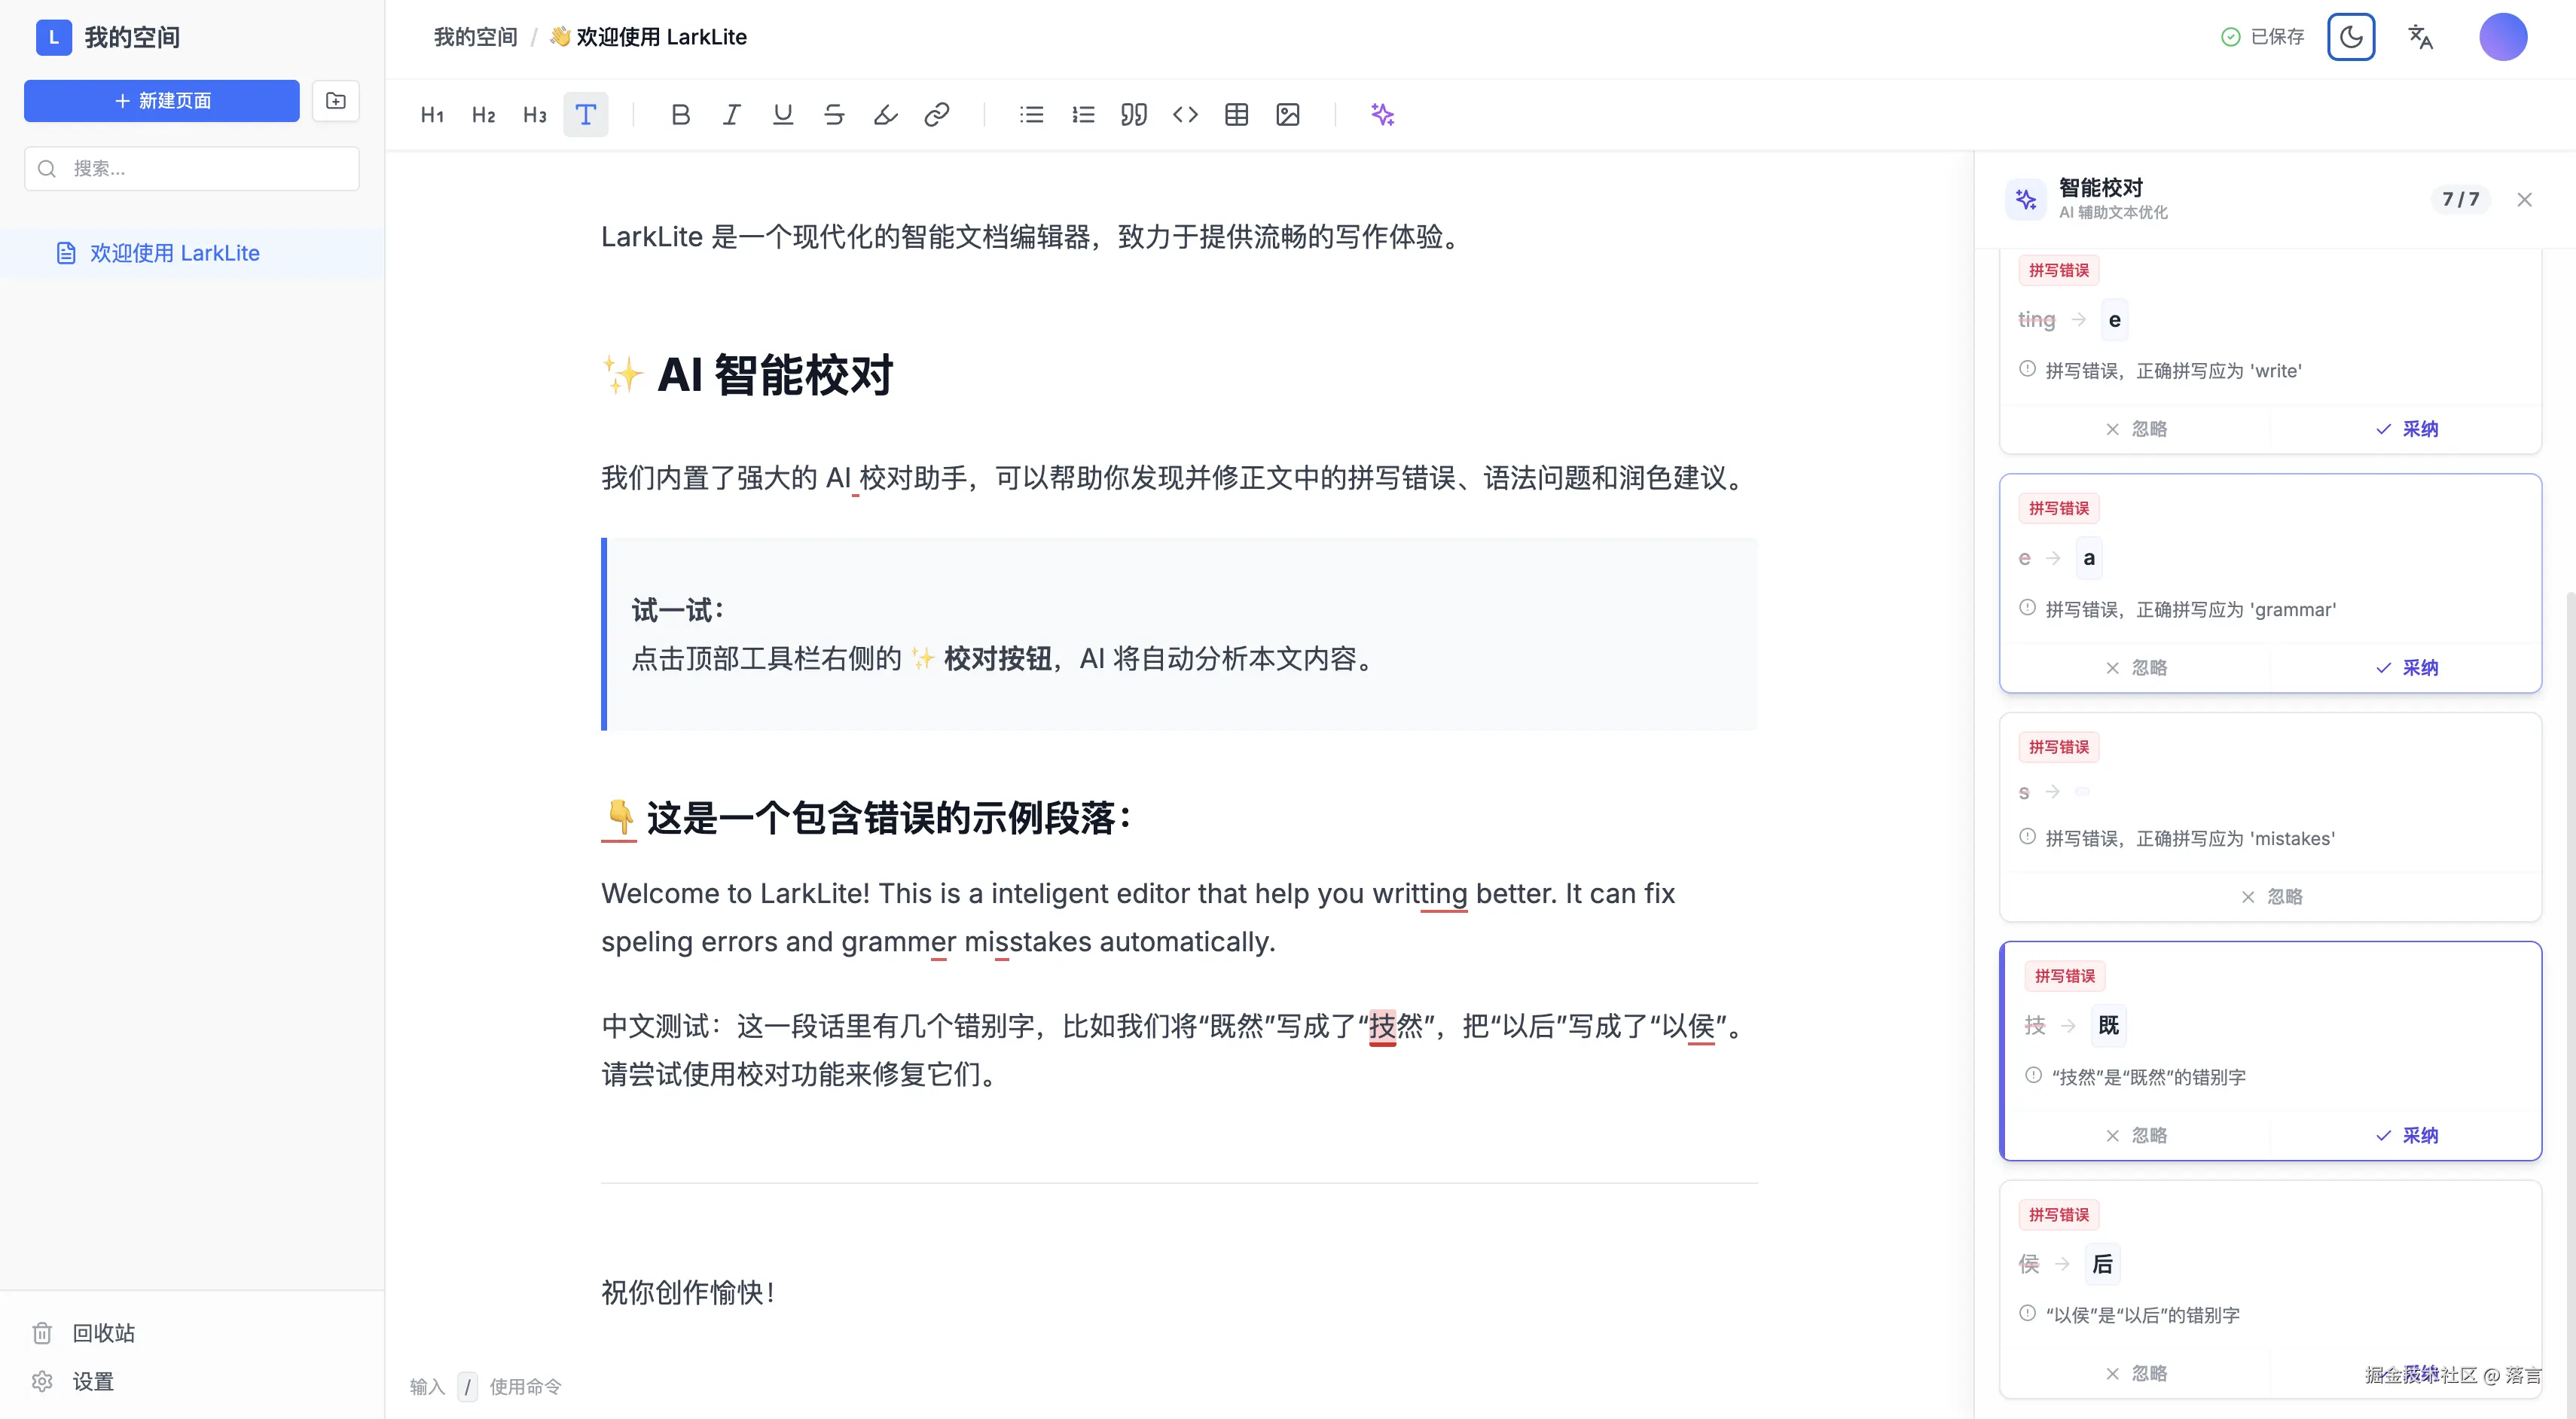This screenshot has height=1419, width=2576.
Task: Open the translate tool in the header
Action: 2421,37
